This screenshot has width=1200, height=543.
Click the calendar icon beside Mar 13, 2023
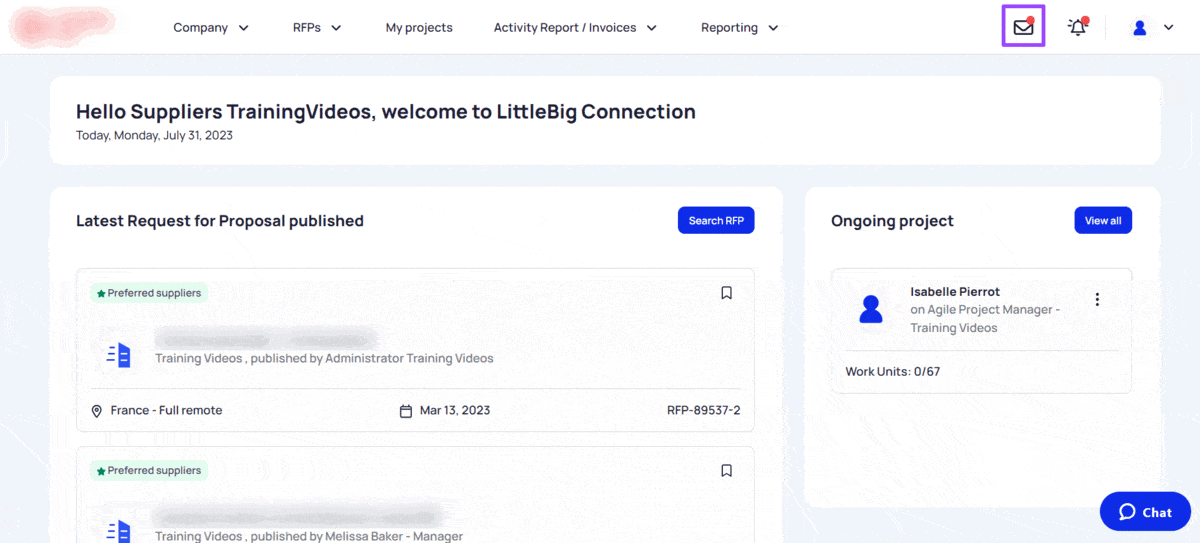(x=406, y=411)
